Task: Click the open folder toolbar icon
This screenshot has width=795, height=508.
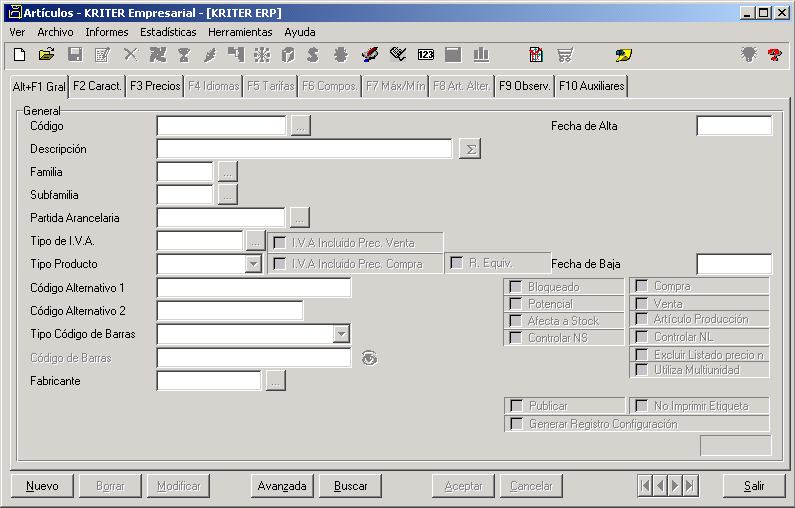Action: [47, 54]
